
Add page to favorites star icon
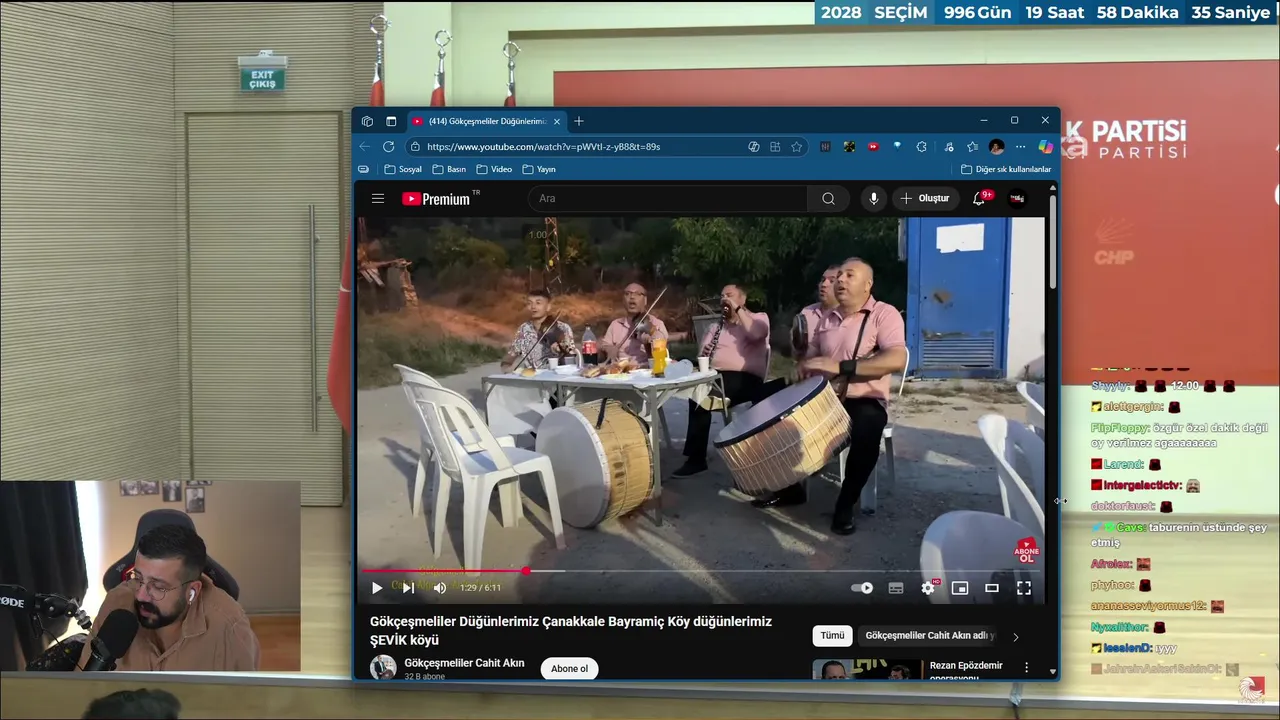(x=797, y=146)
